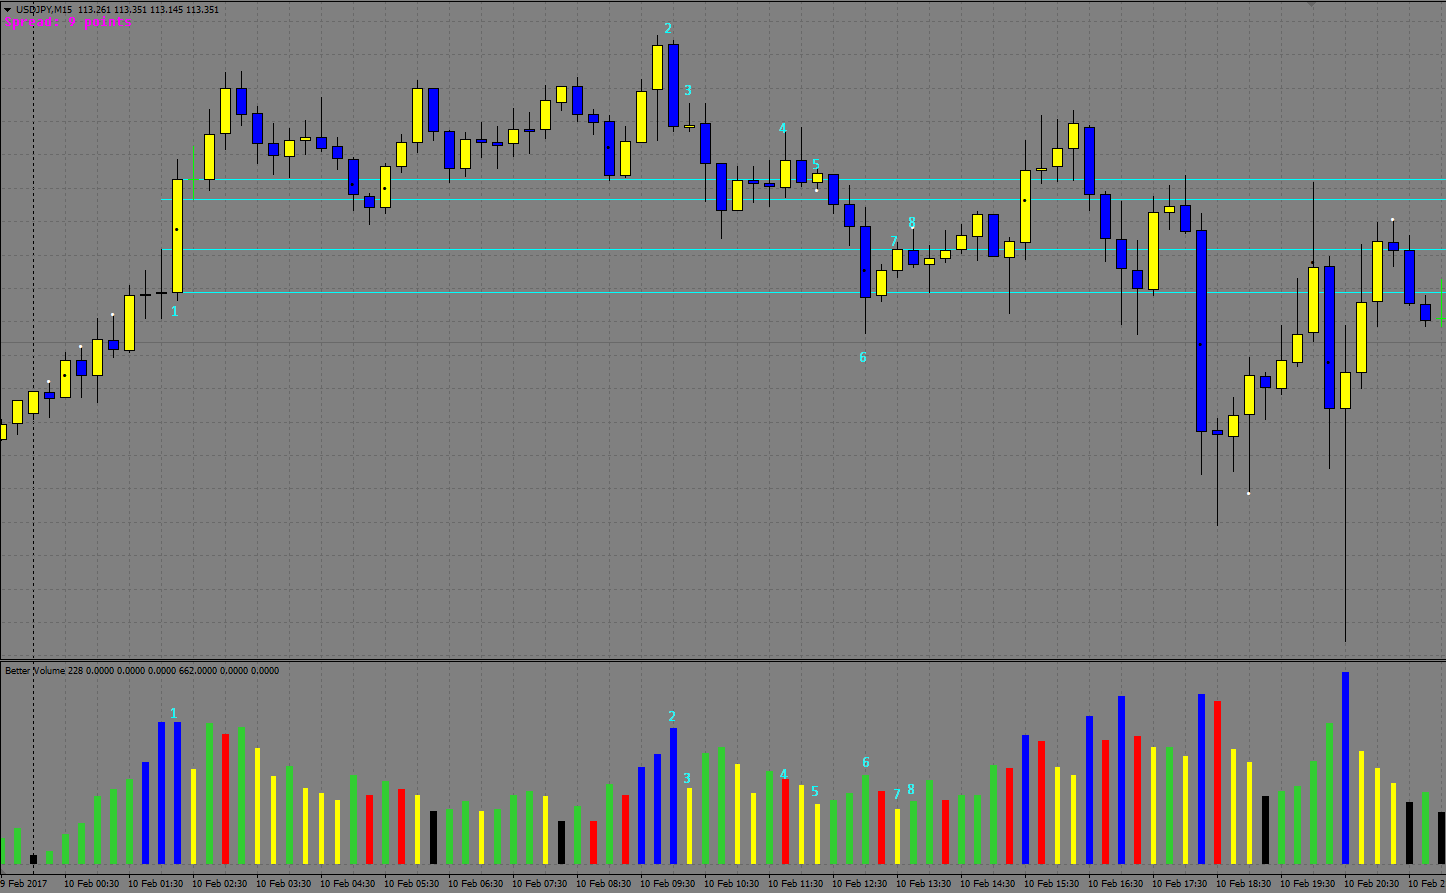Click the "10 Feb 13:30" time label
The image size is (1446, 893).
[923, 884]
